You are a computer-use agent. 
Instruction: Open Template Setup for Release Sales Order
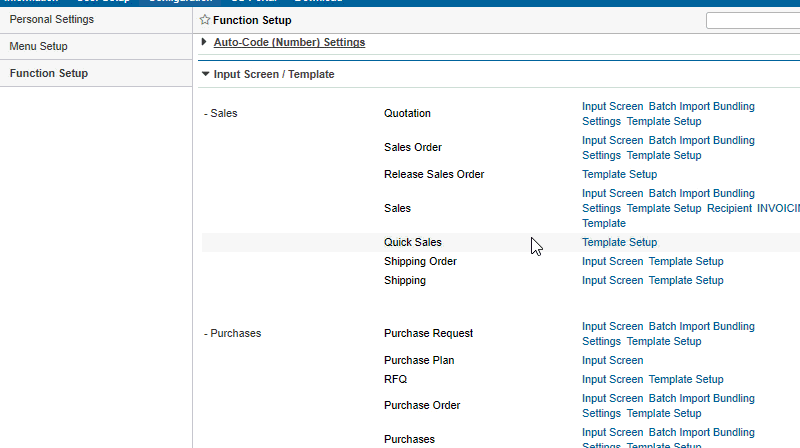click(619, 174)
